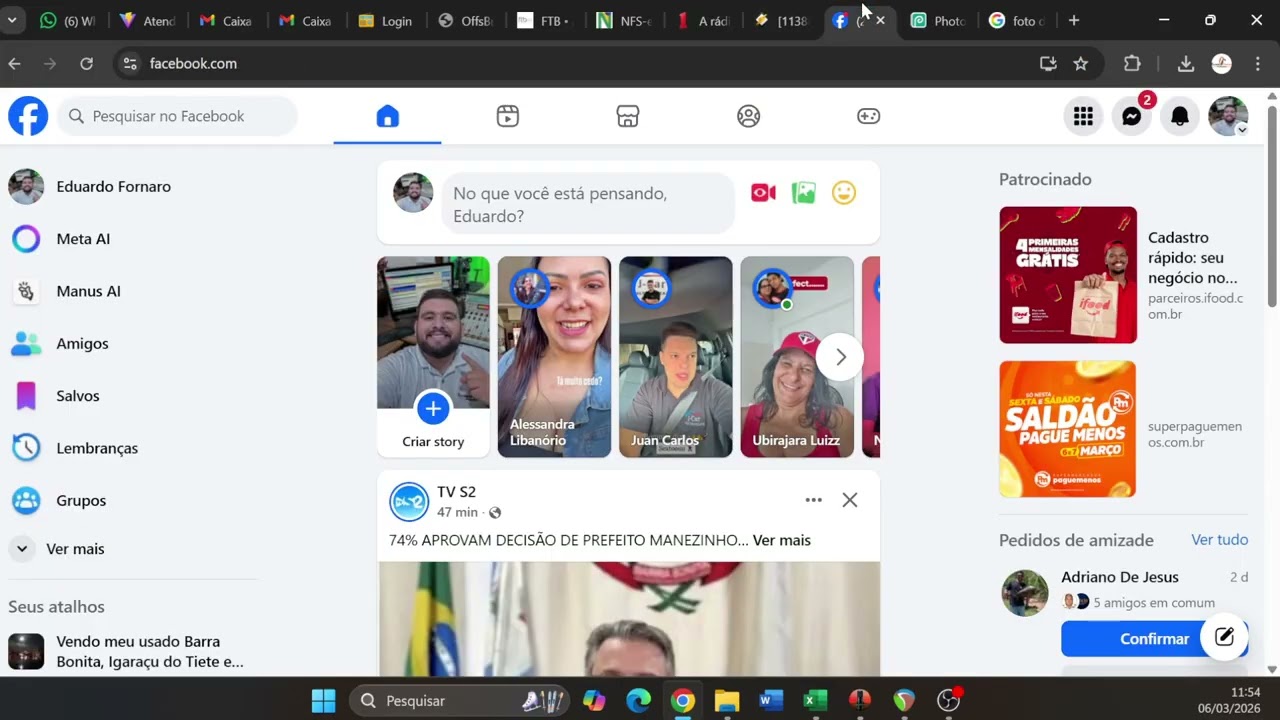Screen dimensions: 1280x720
Task: Open new browser tab
Action: (1074, 20)
